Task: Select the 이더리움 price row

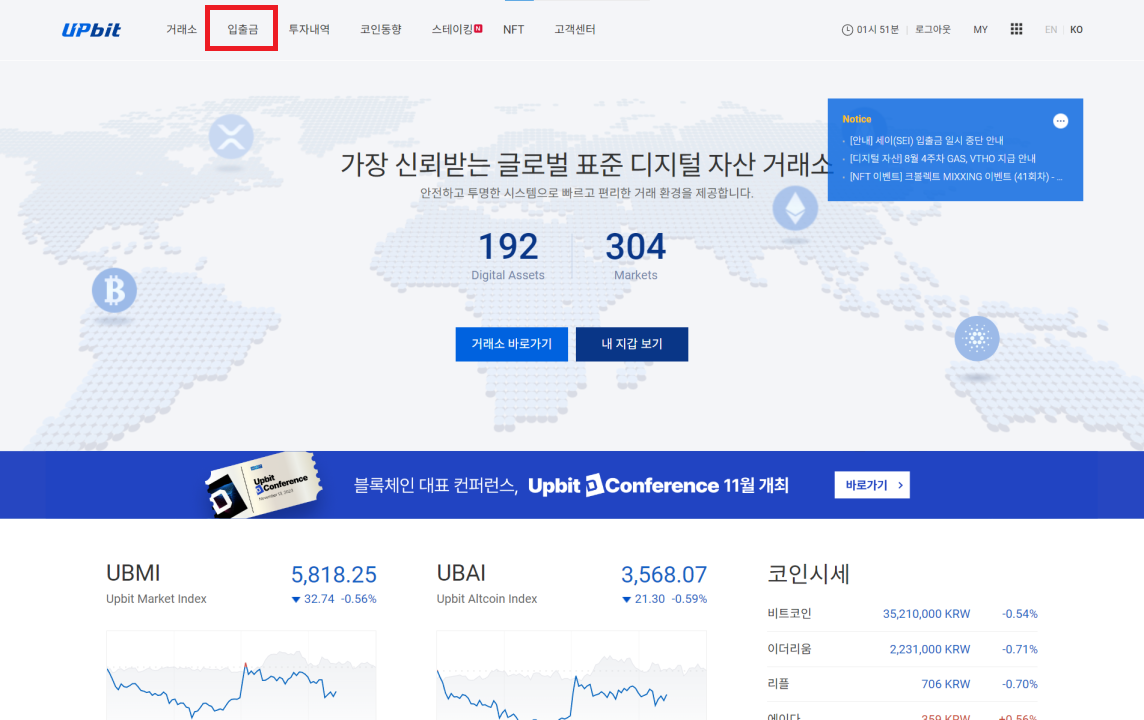Action: pyautogui.click(x=903, y=649)
